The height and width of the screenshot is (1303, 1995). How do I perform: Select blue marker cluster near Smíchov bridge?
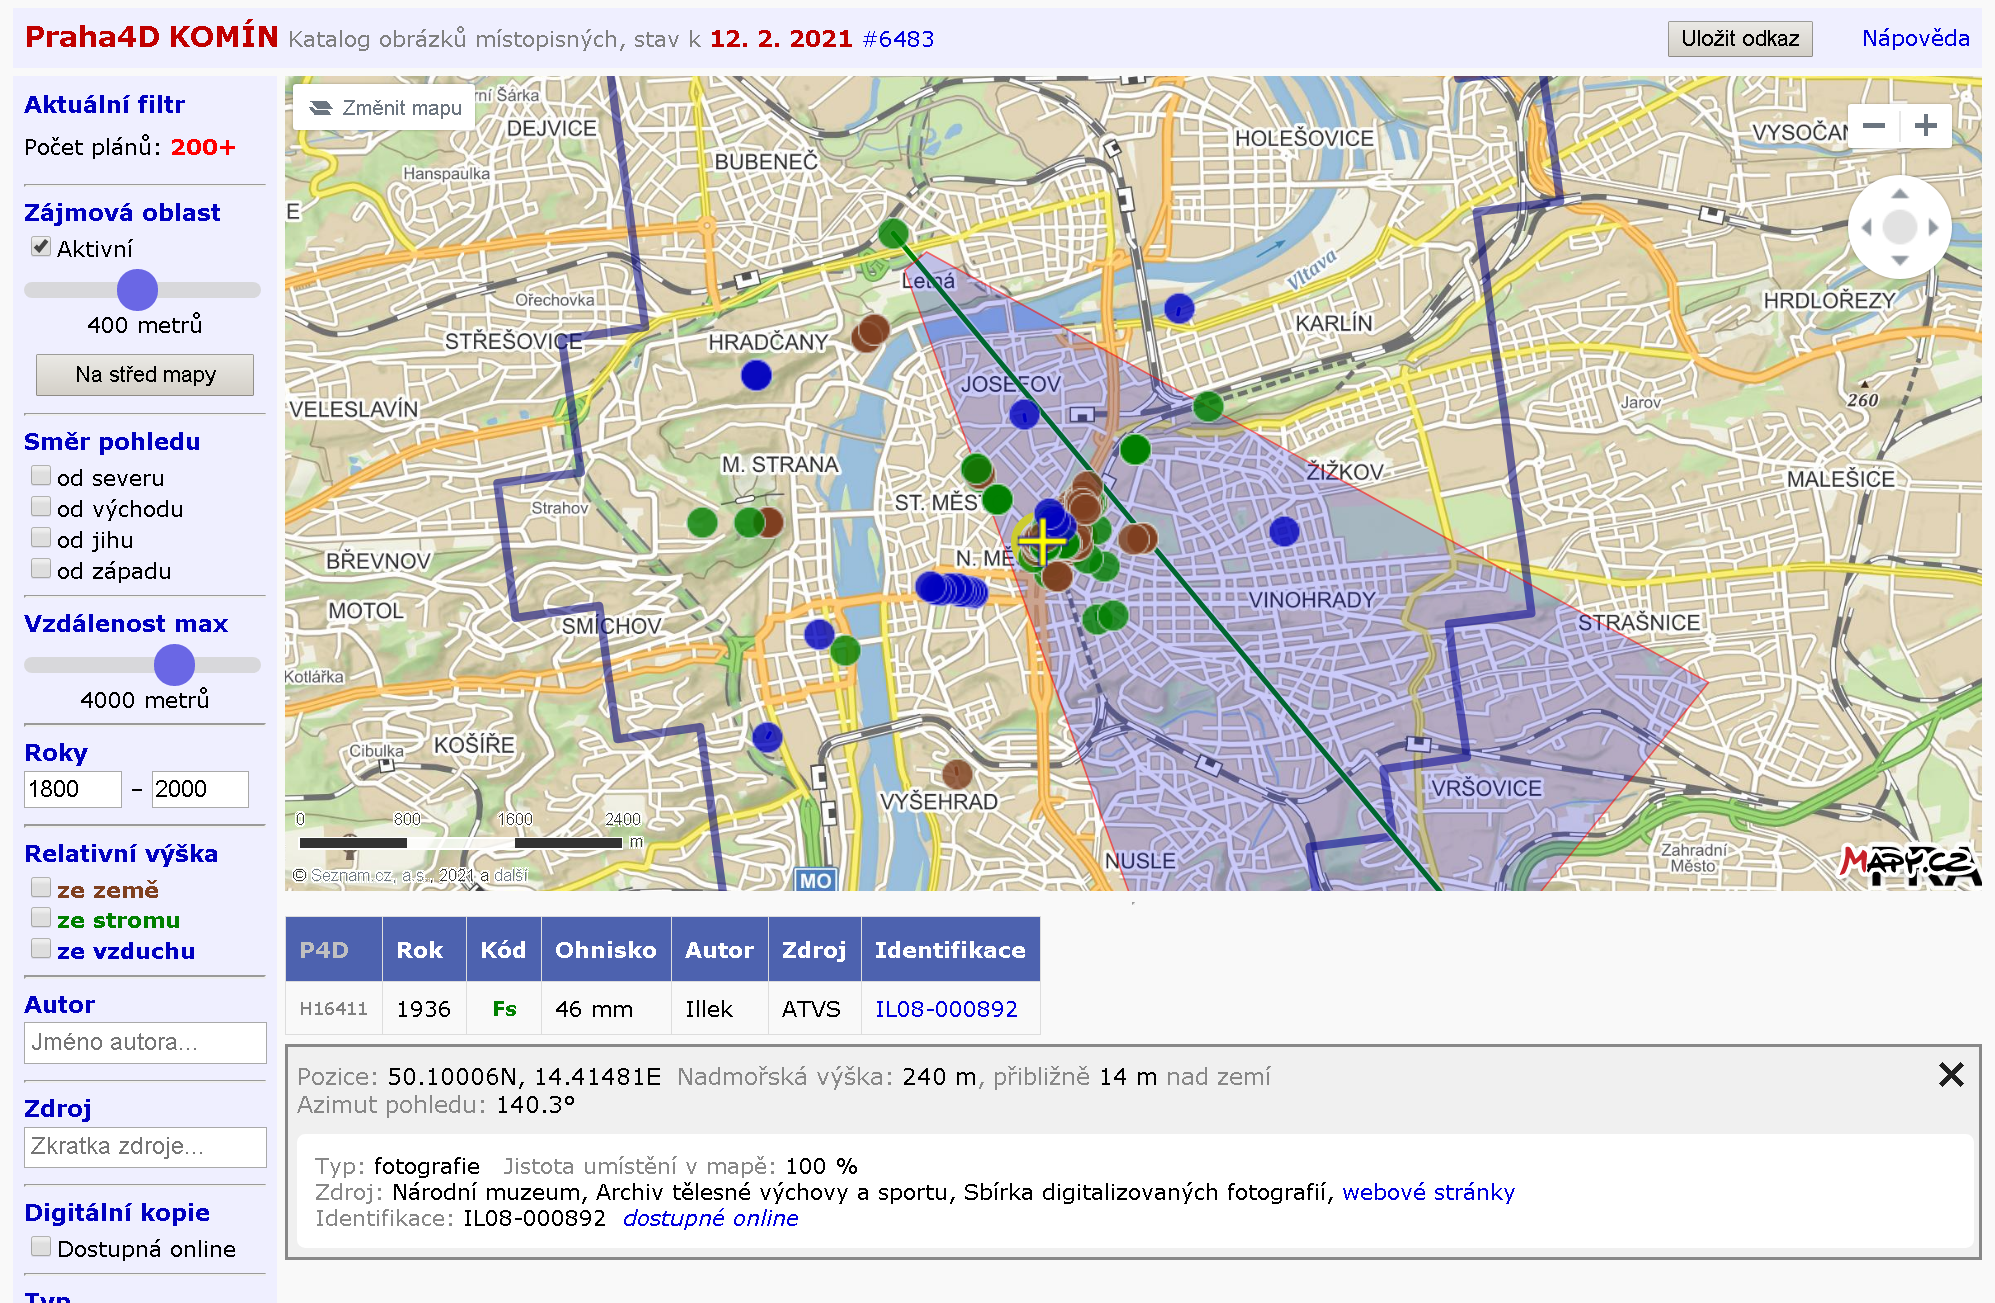coord(951,589)
